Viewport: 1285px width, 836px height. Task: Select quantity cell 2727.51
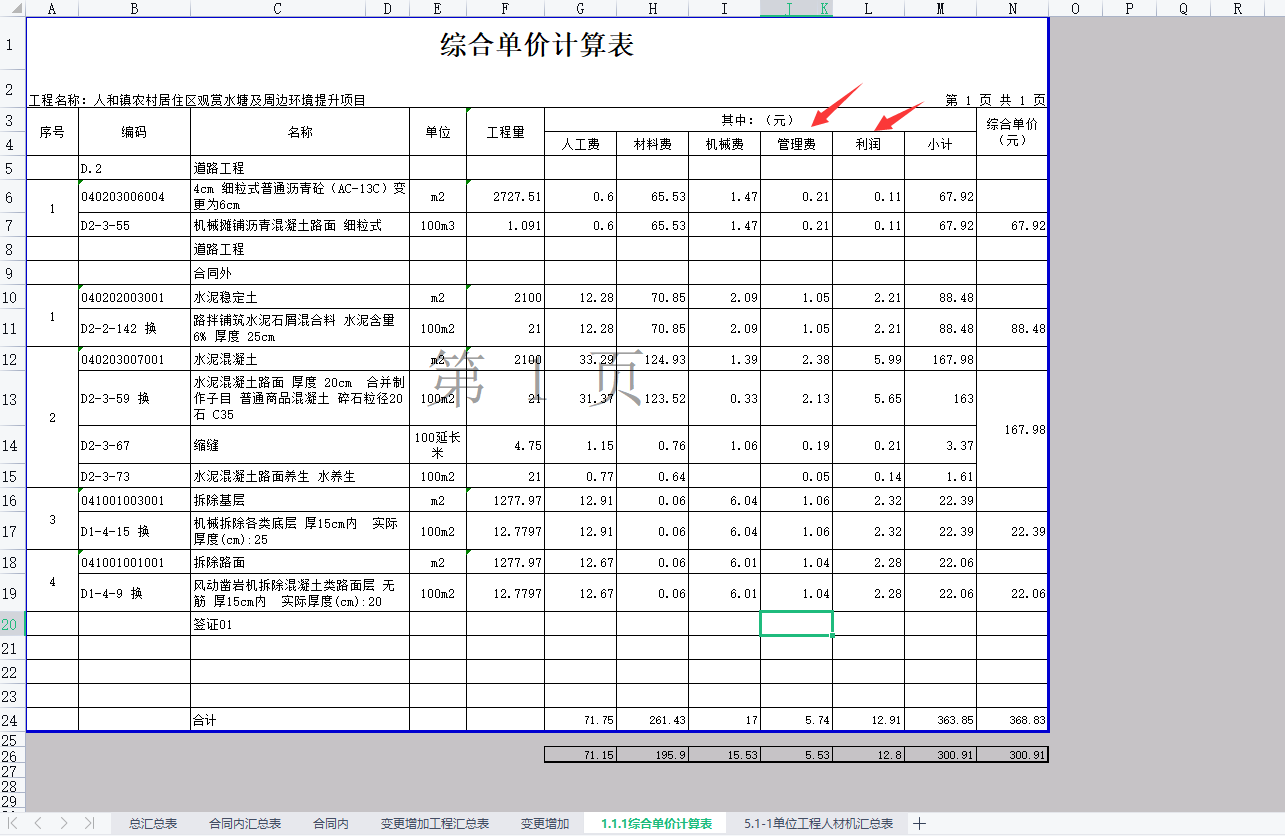(x=505, y=197)
